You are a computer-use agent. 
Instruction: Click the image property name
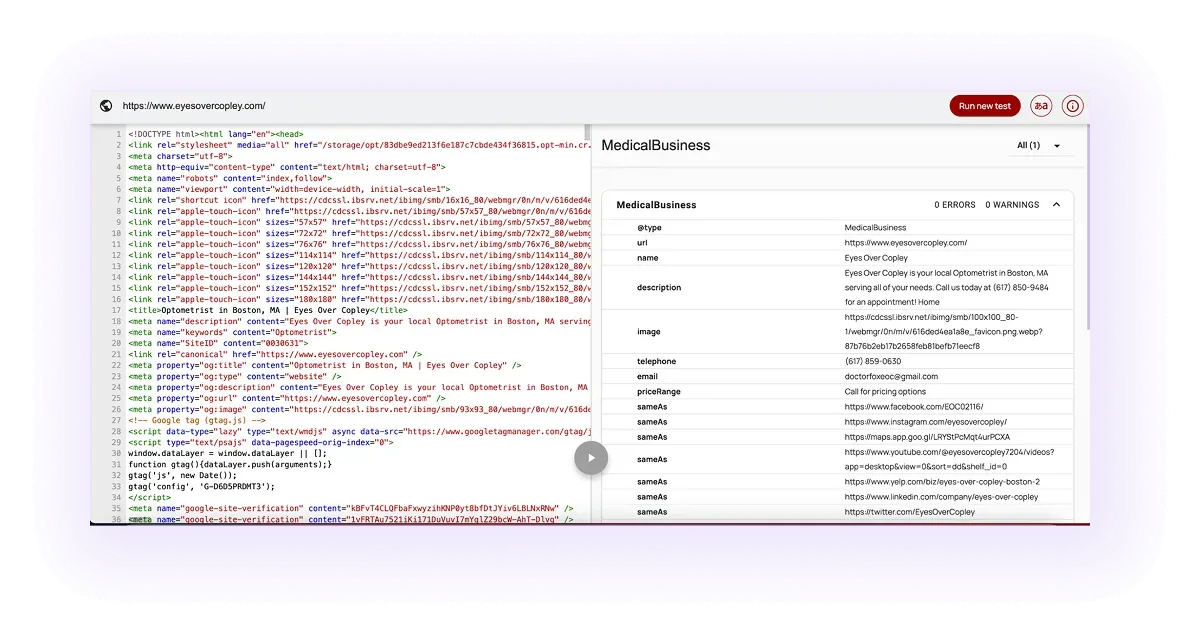click(x=649, y=332)
